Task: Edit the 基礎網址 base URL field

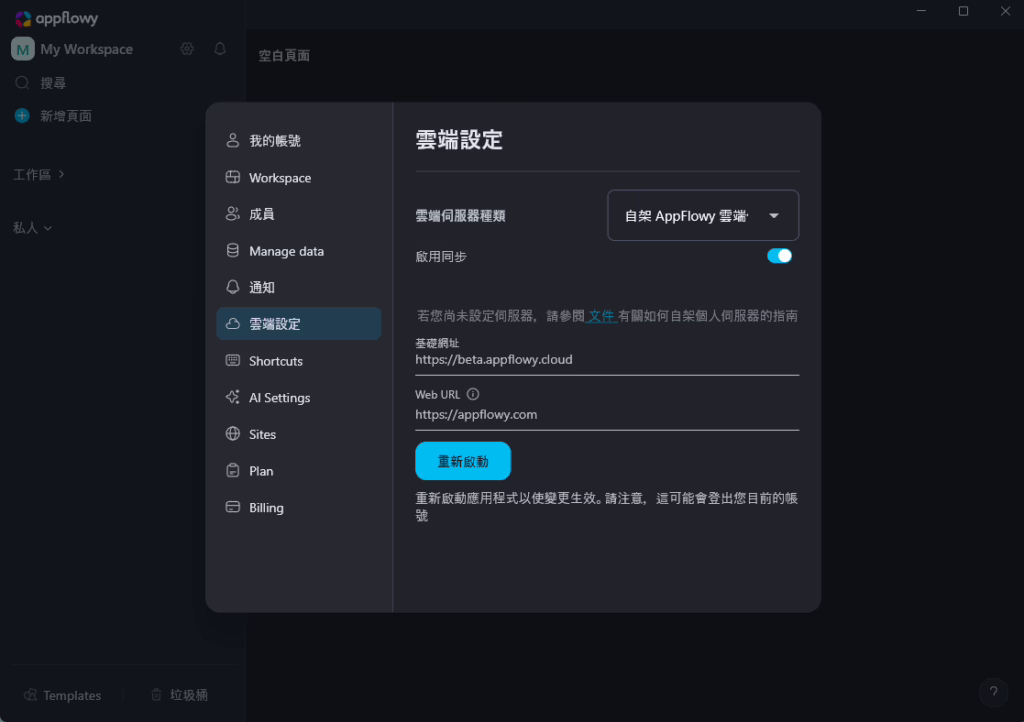Action: tap(607, 360)
